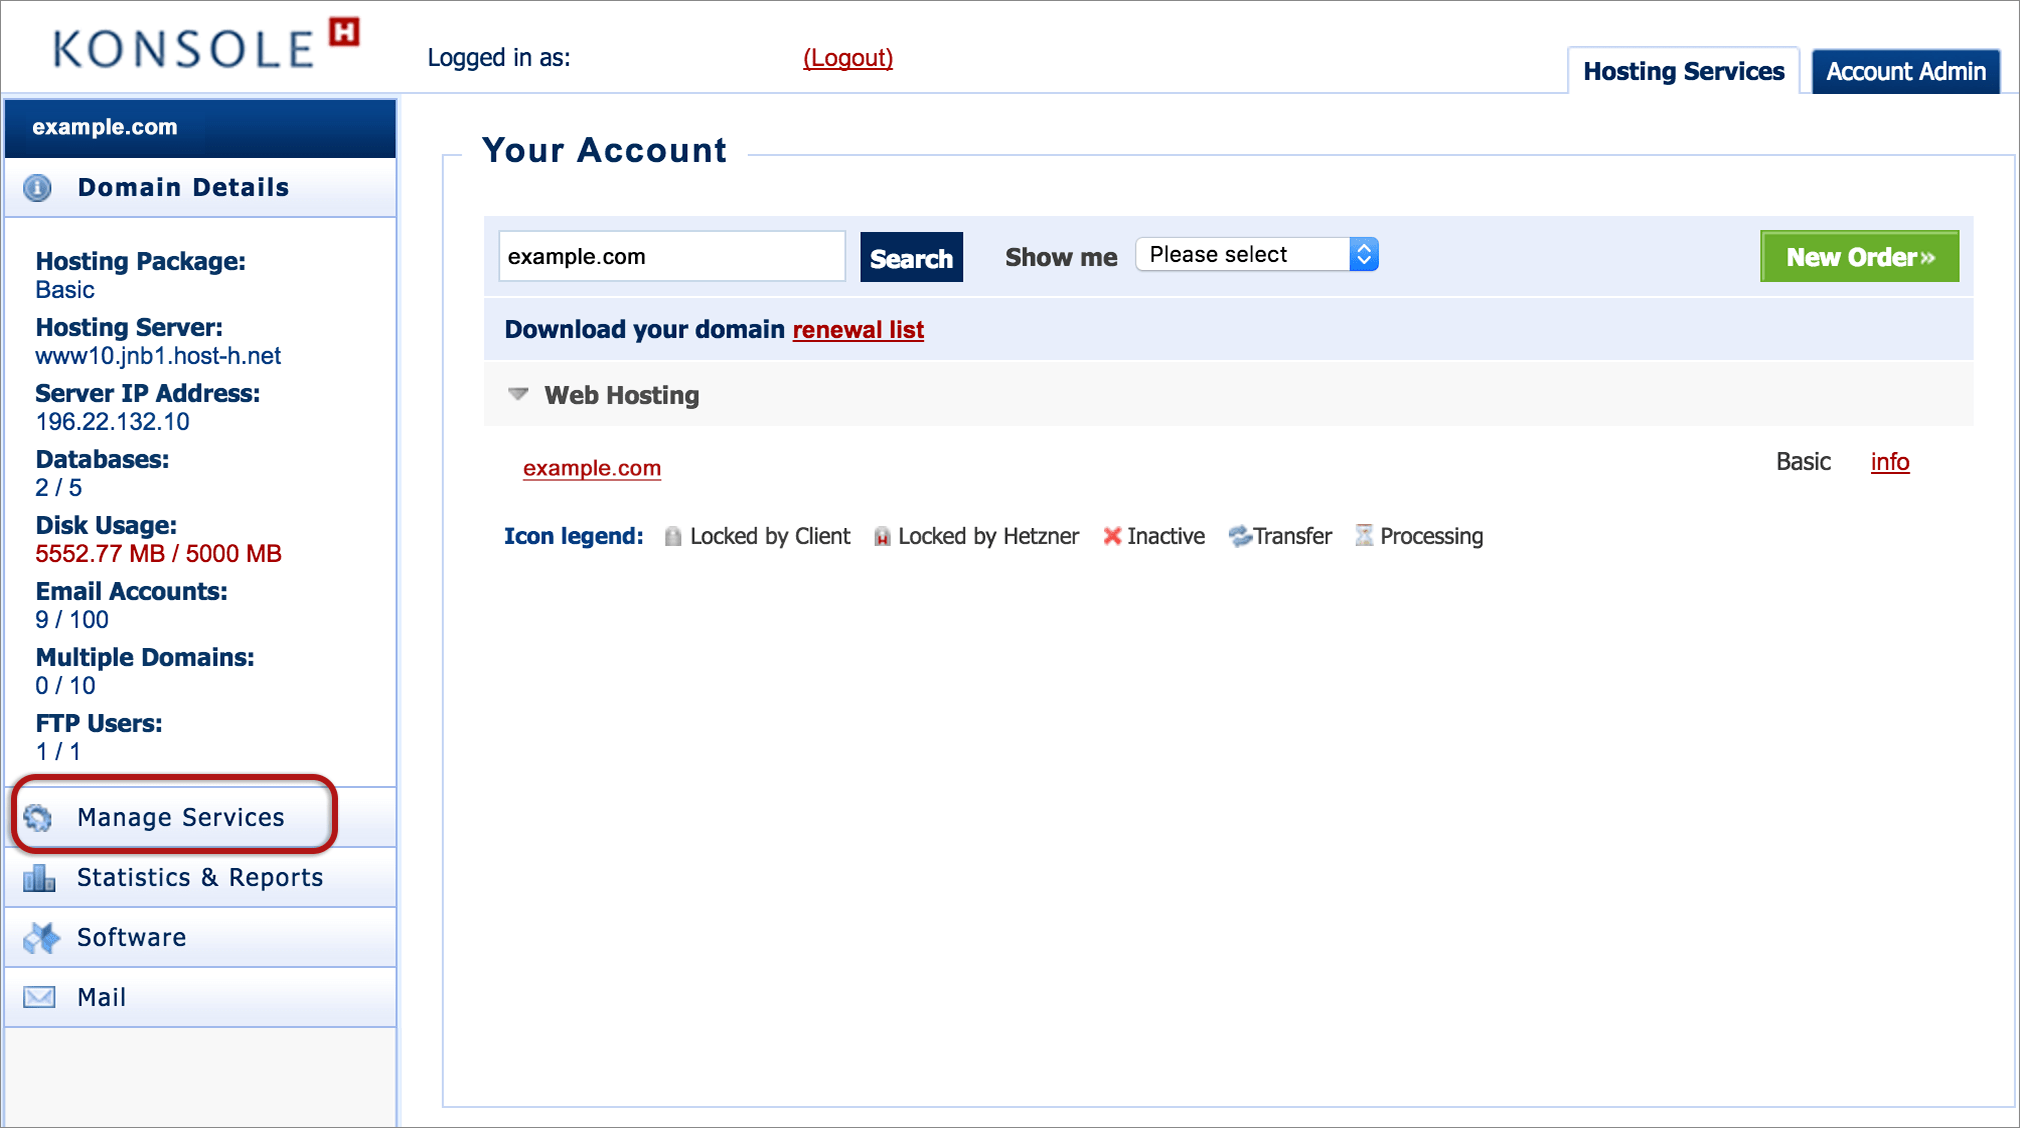Click the Mail icon
Viewport: 2020px width, 1128px height.
coord(39,996)
